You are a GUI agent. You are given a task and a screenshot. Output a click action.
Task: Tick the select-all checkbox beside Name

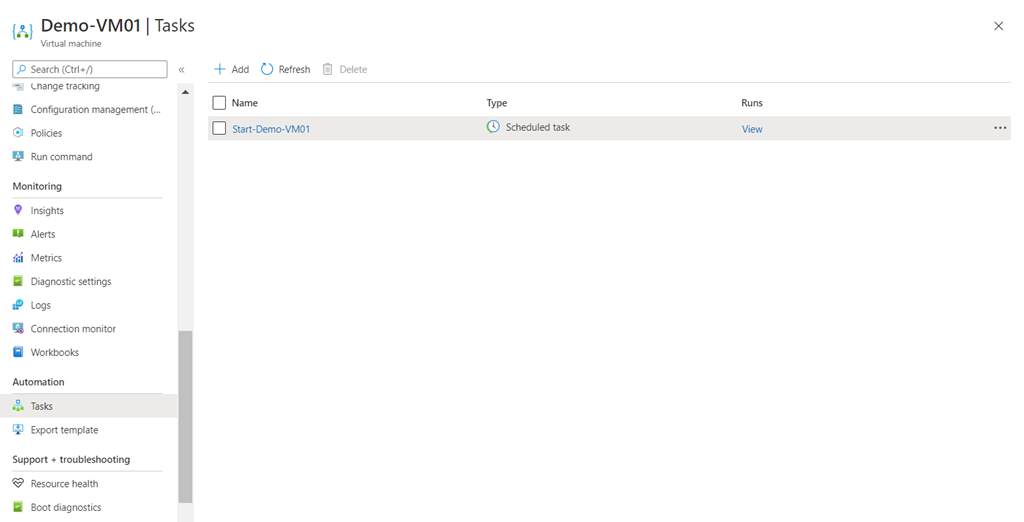[219, 103]
